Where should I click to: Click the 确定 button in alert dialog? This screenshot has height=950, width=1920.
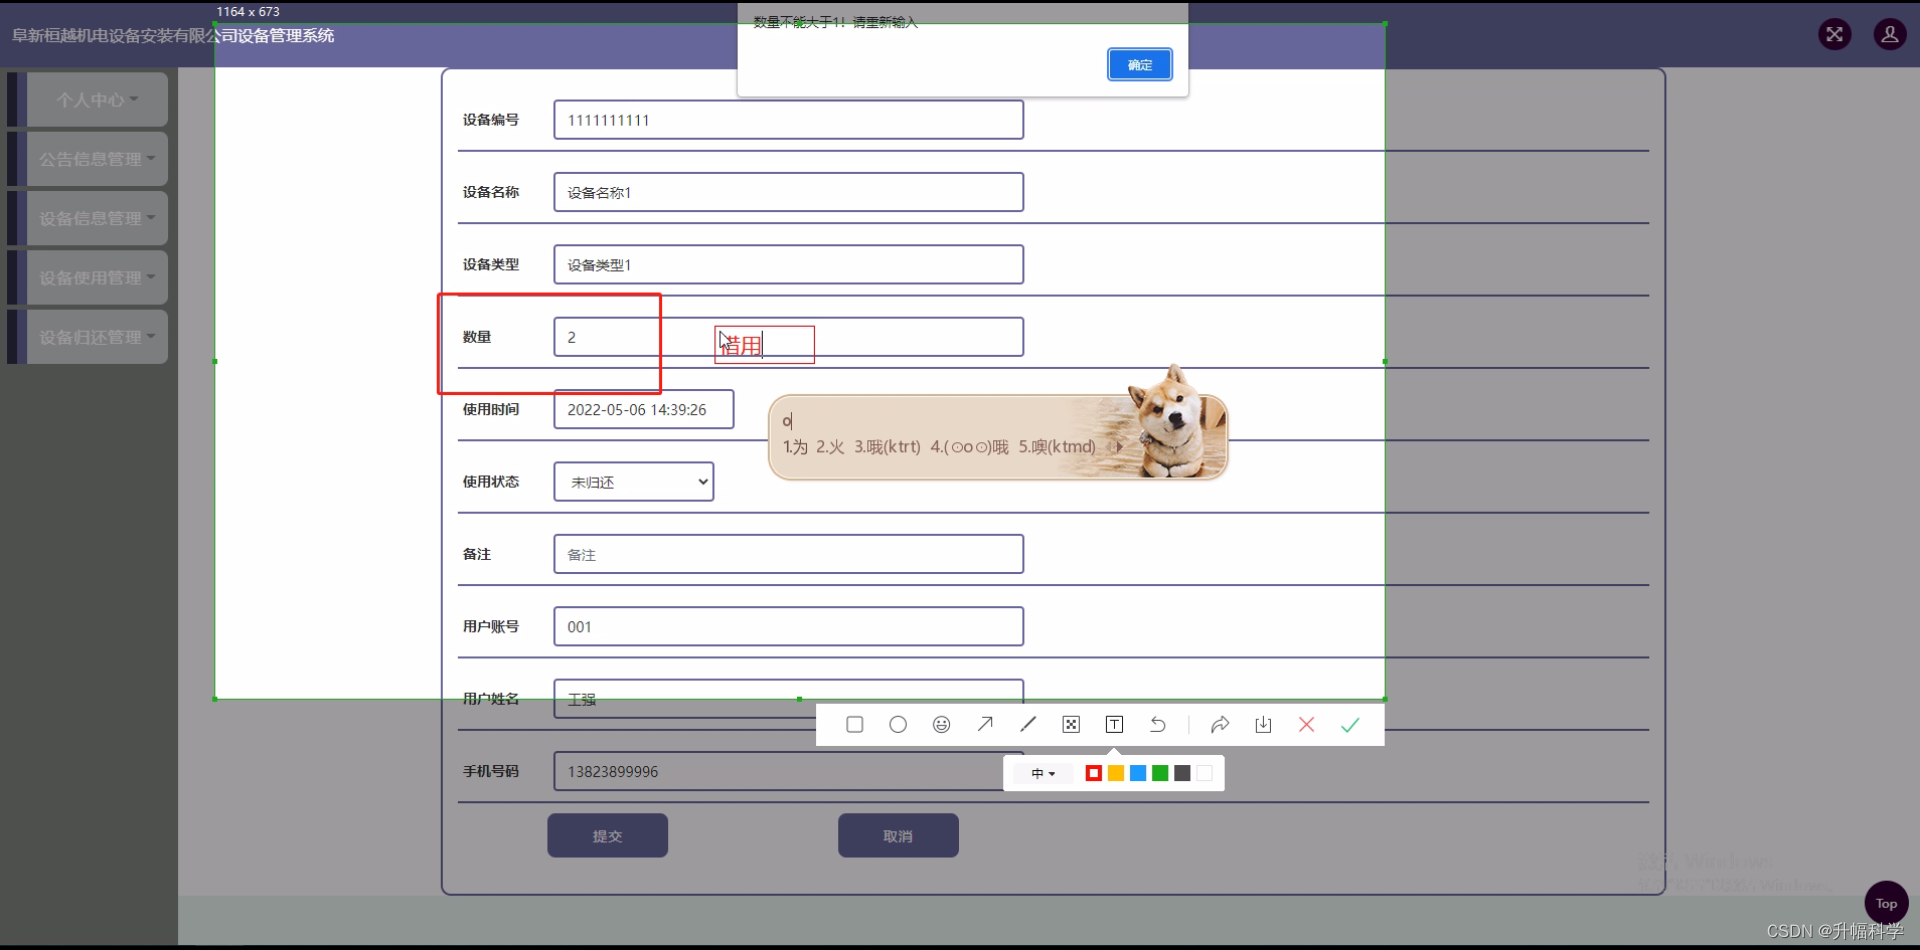[1140, 64]
